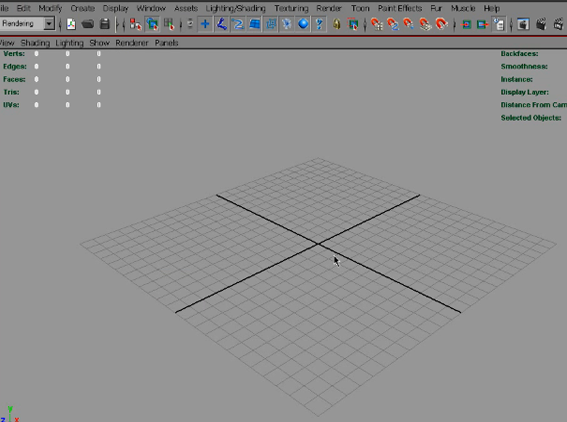The width and height of the screenshot is (567, 422).
Task: Collapse the snap buttons group handle
Action: [x=365, y=24]
